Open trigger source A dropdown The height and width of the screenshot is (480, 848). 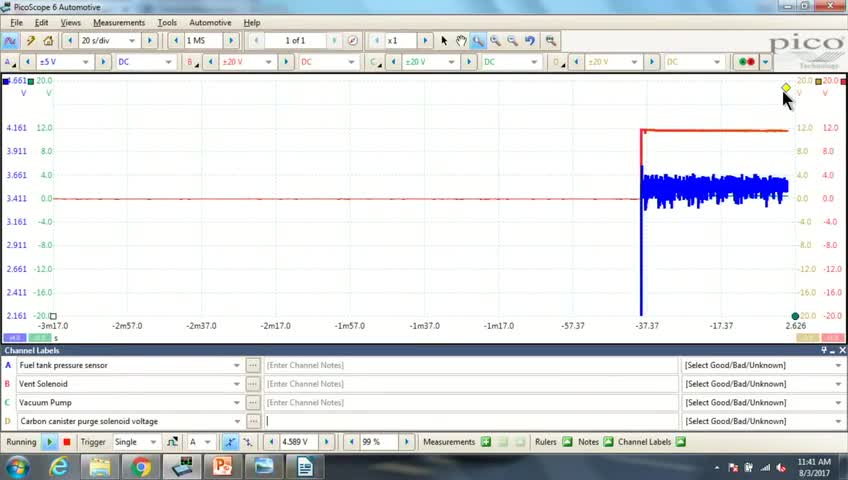click(x=207, y=442)
